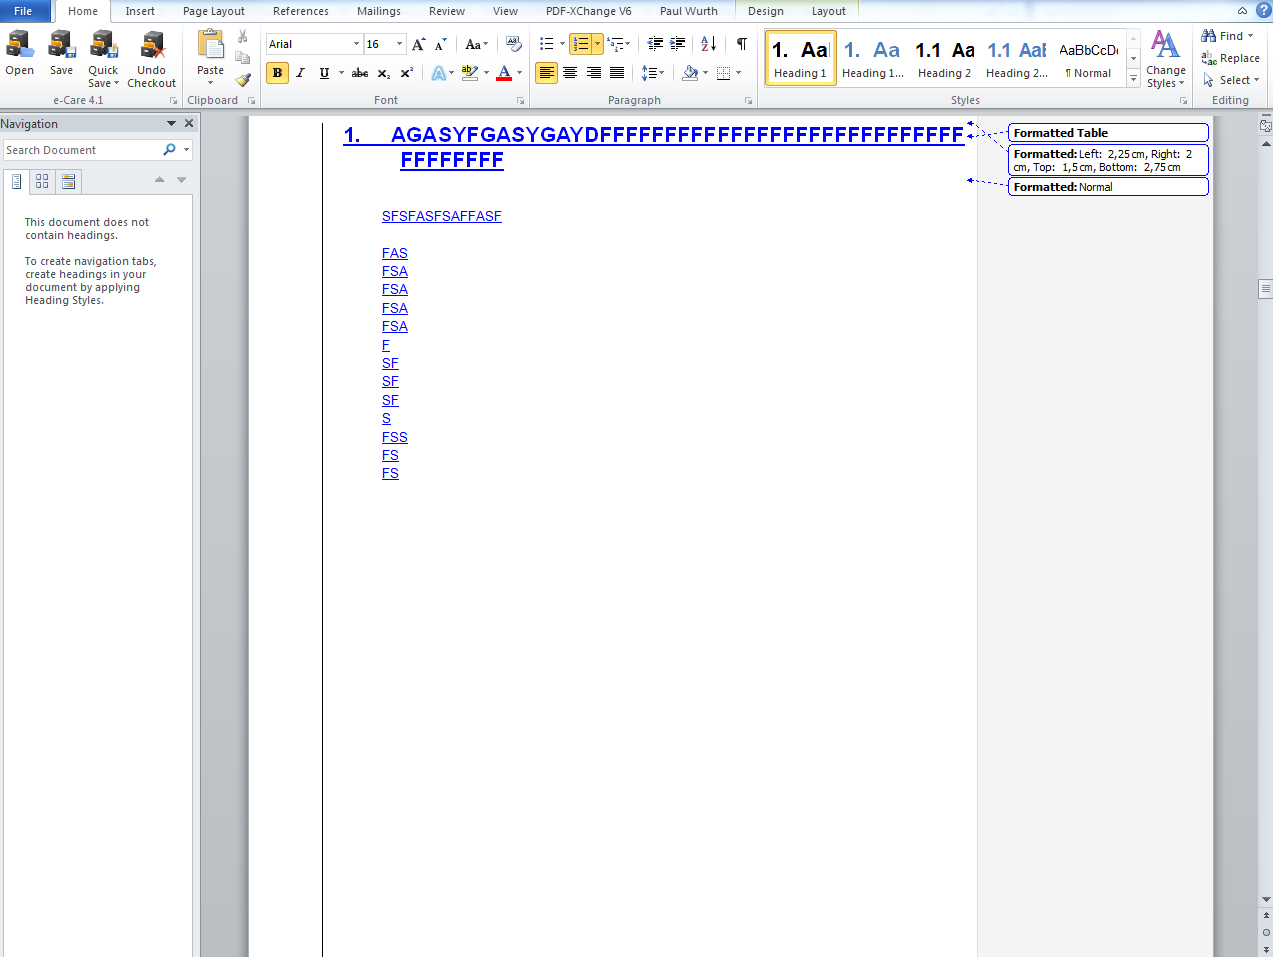Viewport: 1273px width, 957px height.
Task: Click the Text Effects glowing A icon
Action: [438, 73]
